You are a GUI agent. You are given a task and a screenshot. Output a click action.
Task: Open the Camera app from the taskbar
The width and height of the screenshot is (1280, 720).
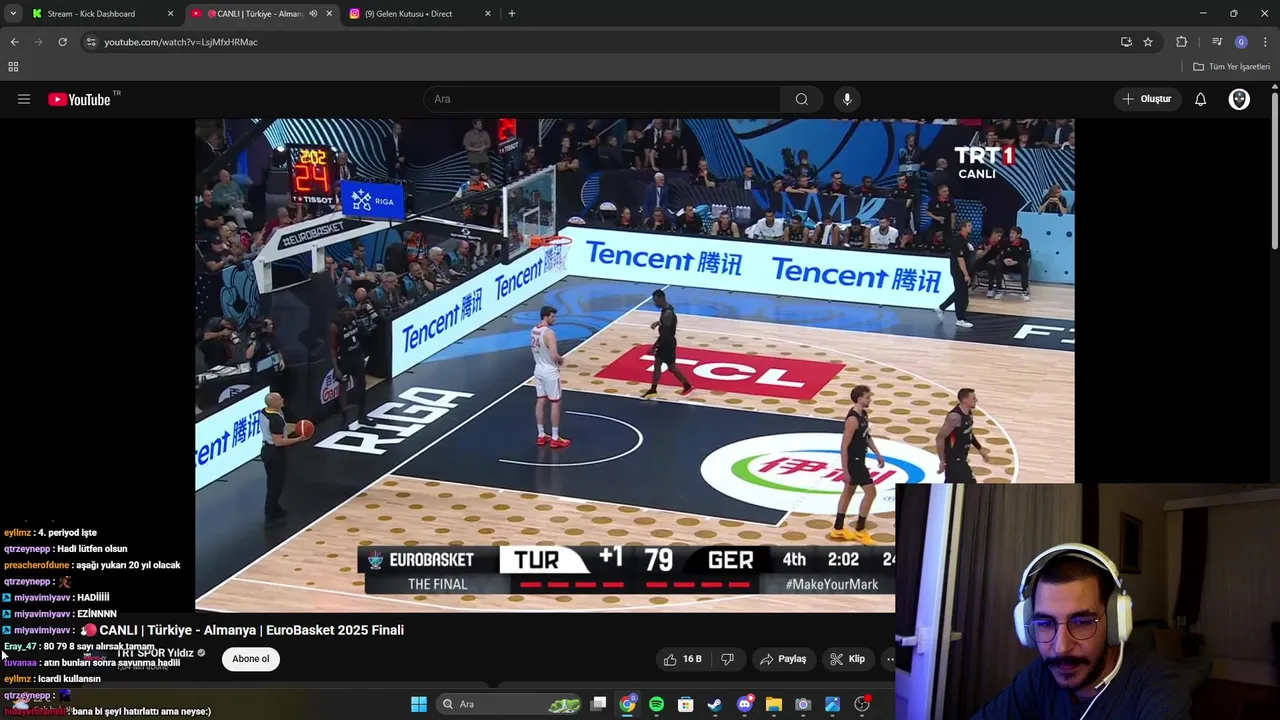(x=803, y=704)
